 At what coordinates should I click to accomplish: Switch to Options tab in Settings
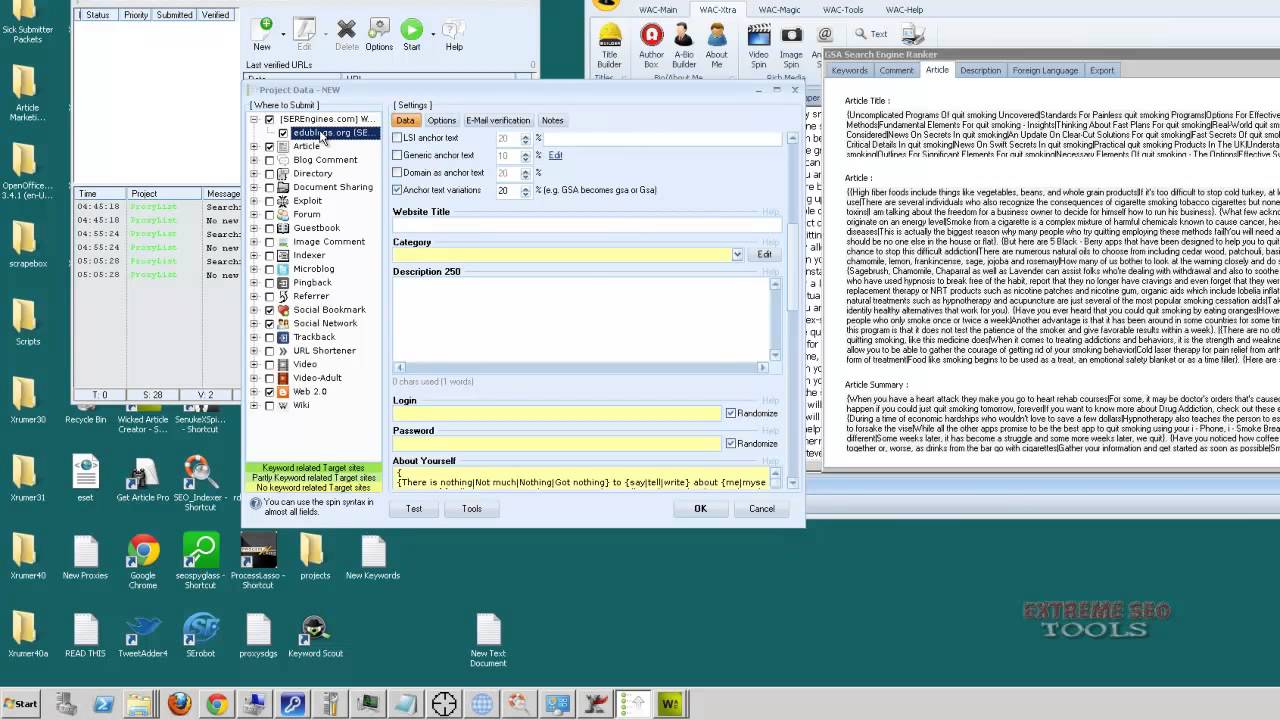pyautogui.click(x=441, y=120)
